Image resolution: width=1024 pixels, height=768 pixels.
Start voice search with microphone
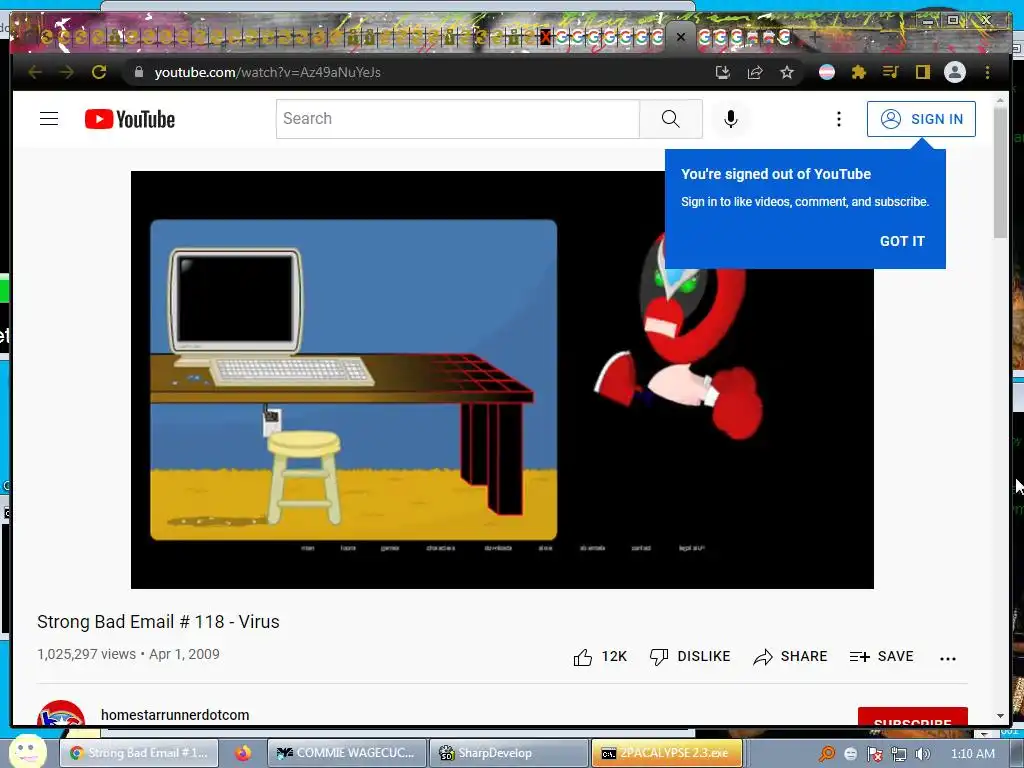coord(731,119)
